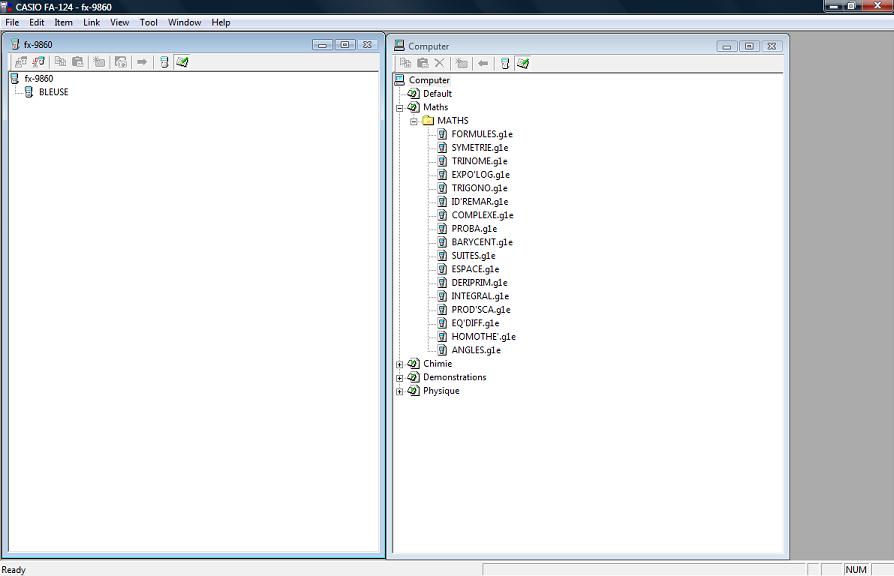Select the HOMOTHE'.g1e file

(x=483, y=336)
